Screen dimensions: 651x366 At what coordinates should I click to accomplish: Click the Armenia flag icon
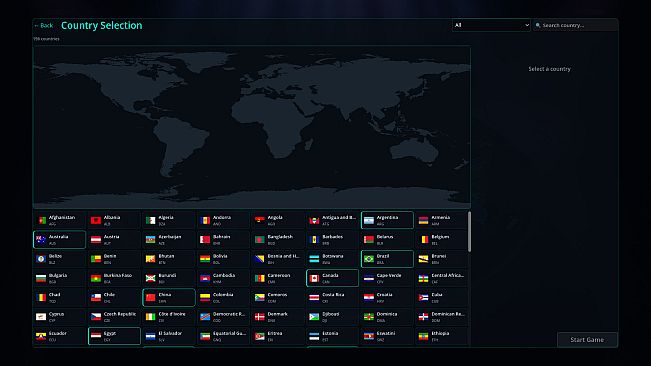point(423,220)
